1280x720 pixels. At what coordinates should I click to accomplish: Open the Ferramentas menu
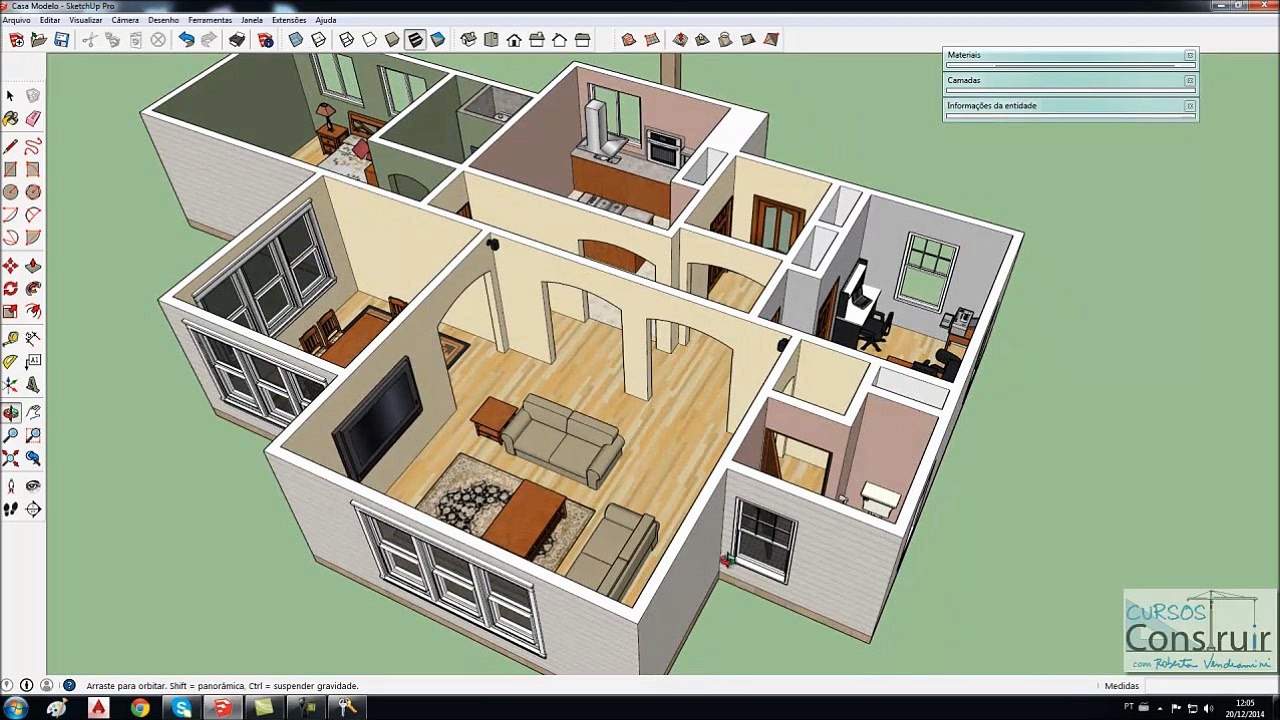210,20
